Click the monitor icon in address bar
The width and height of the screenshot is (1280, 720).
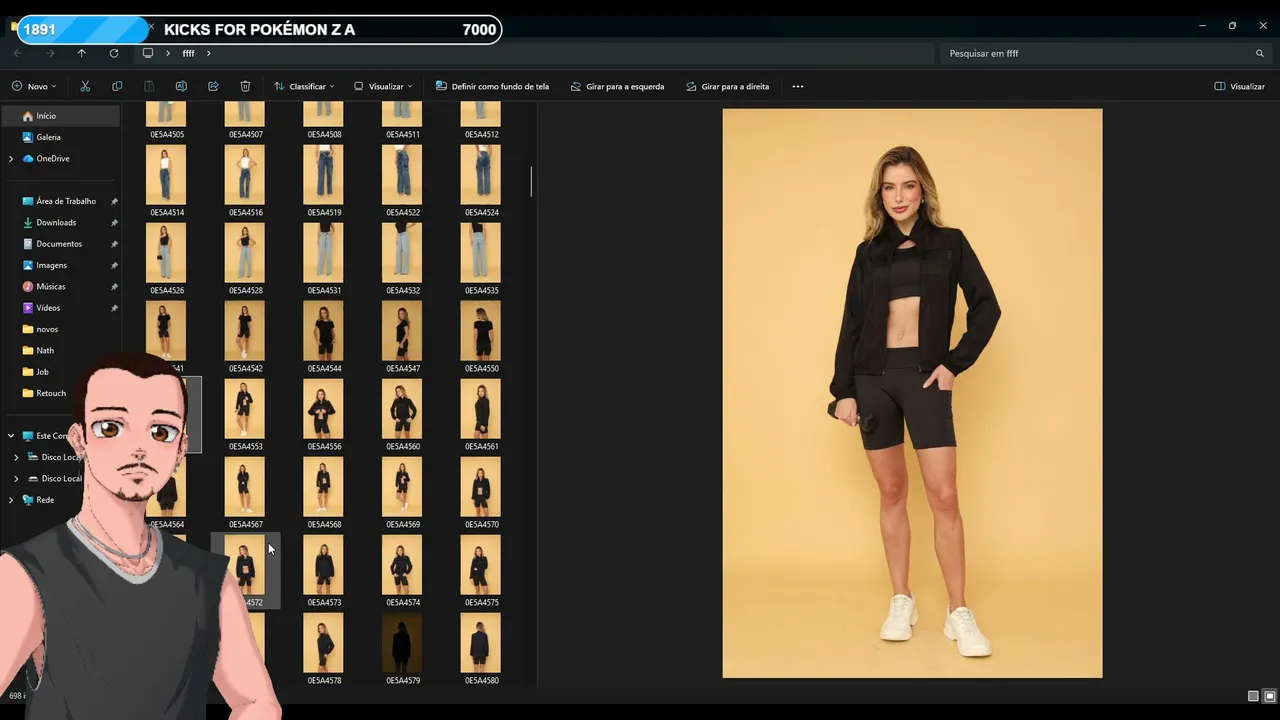pyautogui.click(x=148, y=53)
